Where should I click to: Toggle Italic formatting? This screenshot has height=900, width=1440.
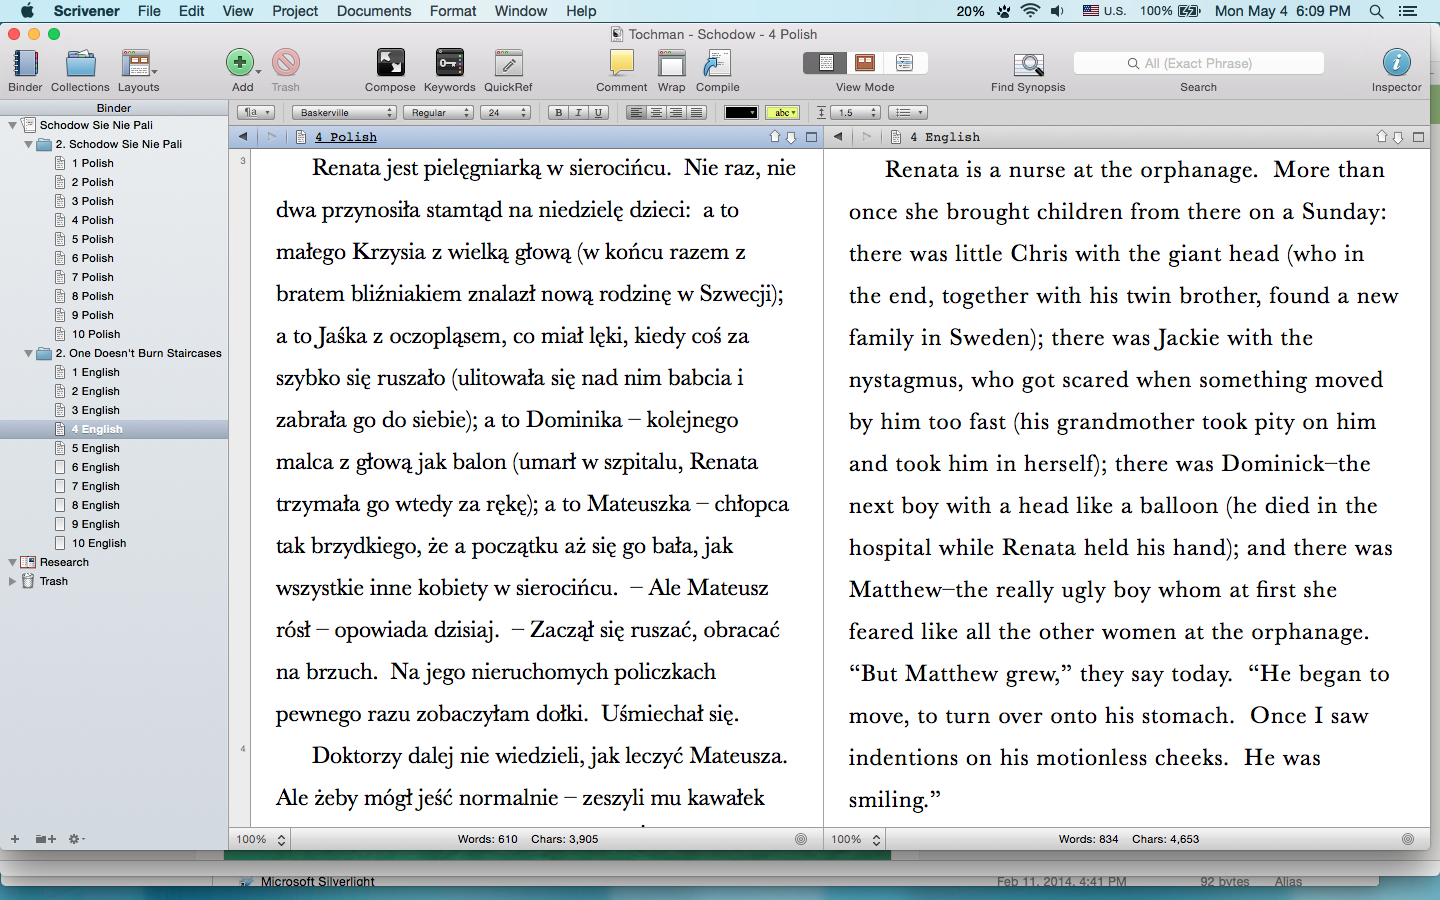(578, 113)
